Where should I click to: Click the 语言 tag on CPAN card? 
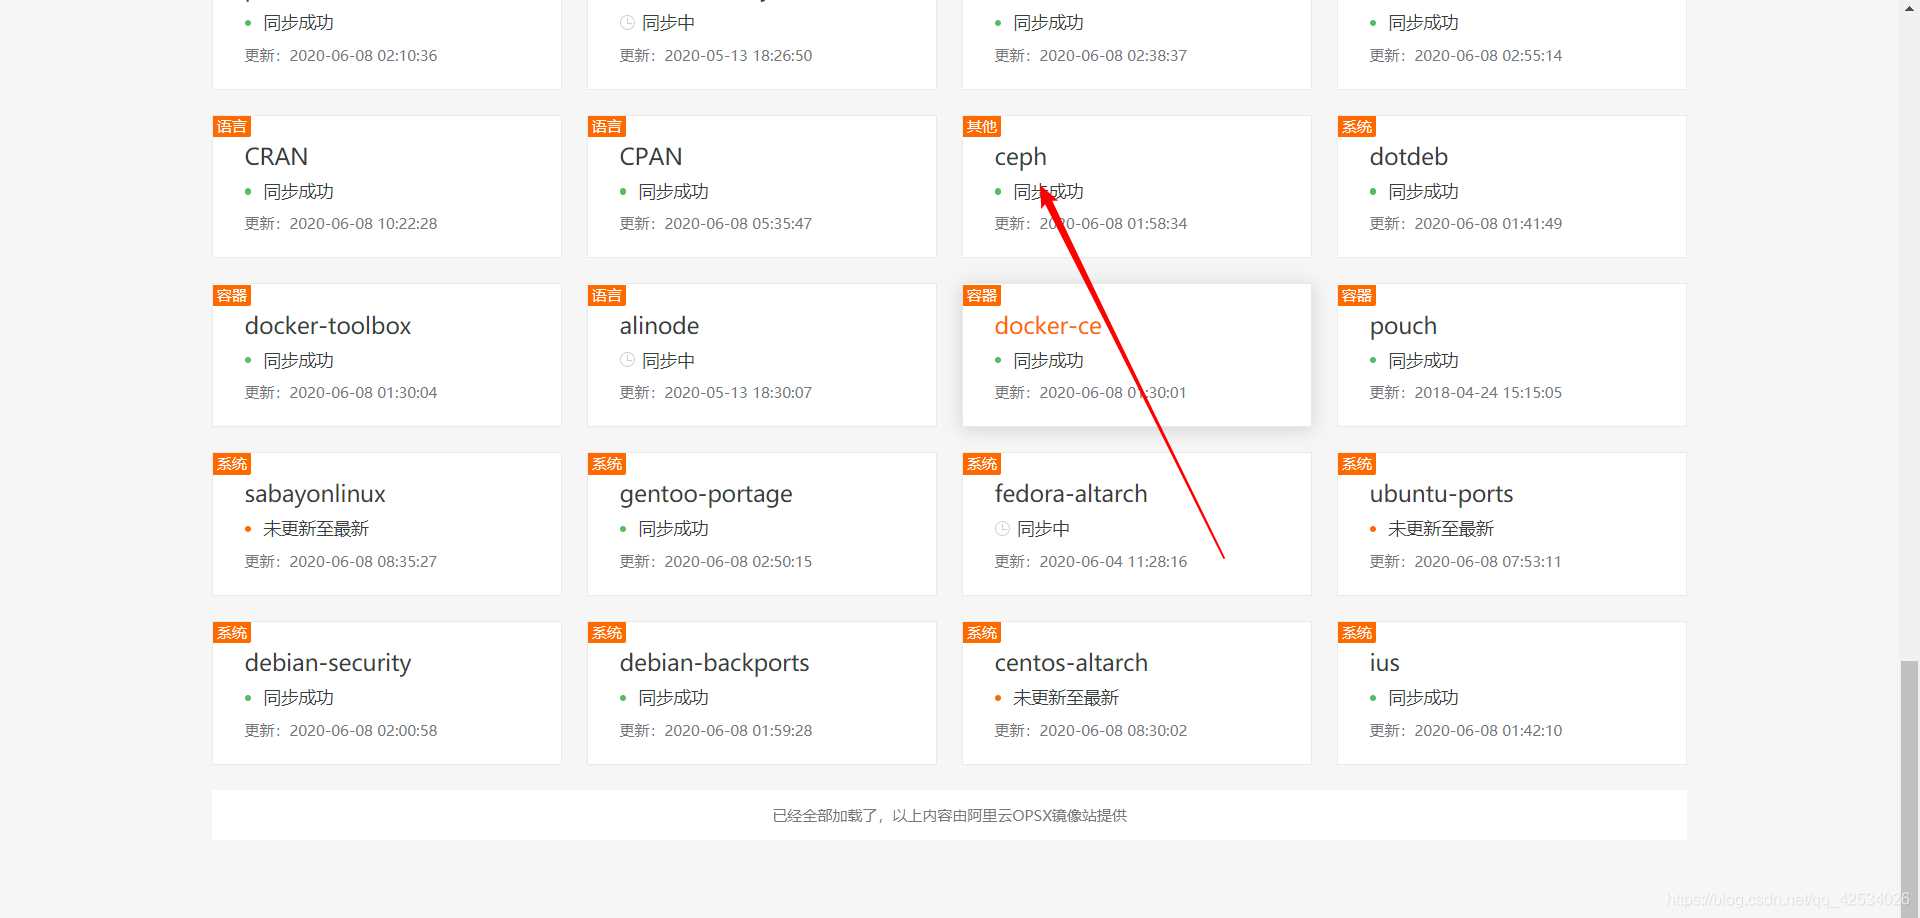[x=607, y=127]
